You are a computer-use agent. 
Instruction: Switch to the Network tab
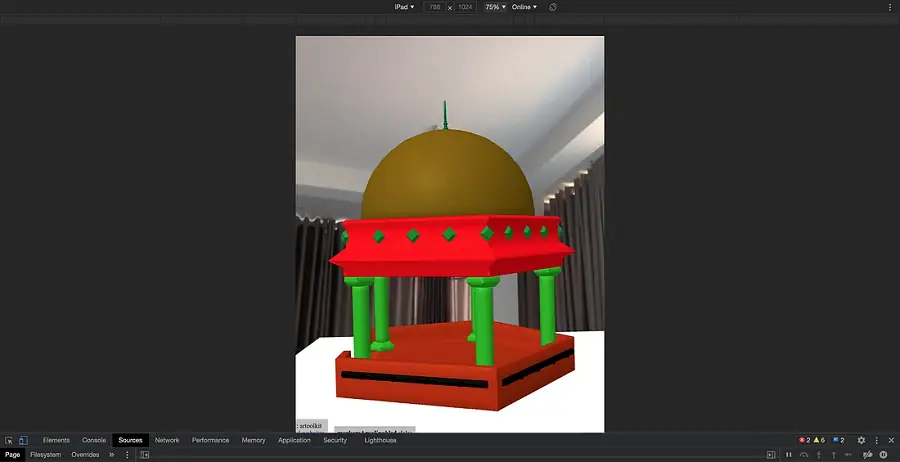coord(167,440)
